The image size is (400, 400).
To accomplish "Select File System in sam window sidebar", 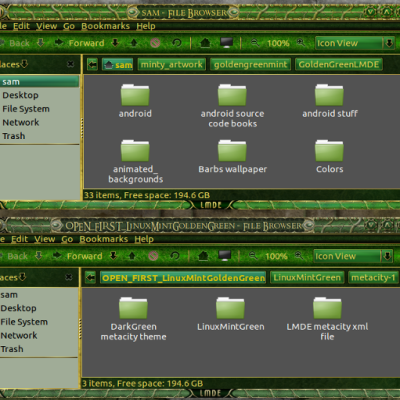I will tap(39, 109).
